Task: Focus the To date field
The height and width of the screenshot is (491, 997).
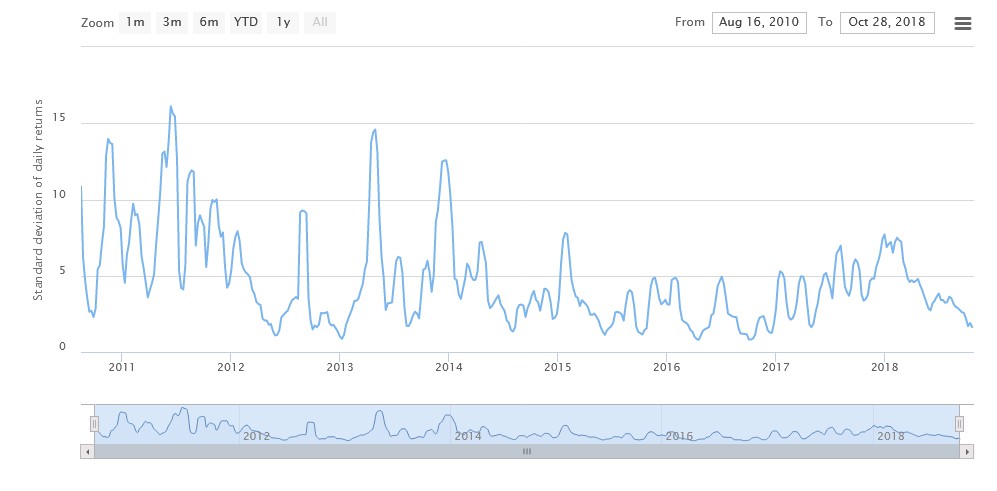Action: (888, 22)
